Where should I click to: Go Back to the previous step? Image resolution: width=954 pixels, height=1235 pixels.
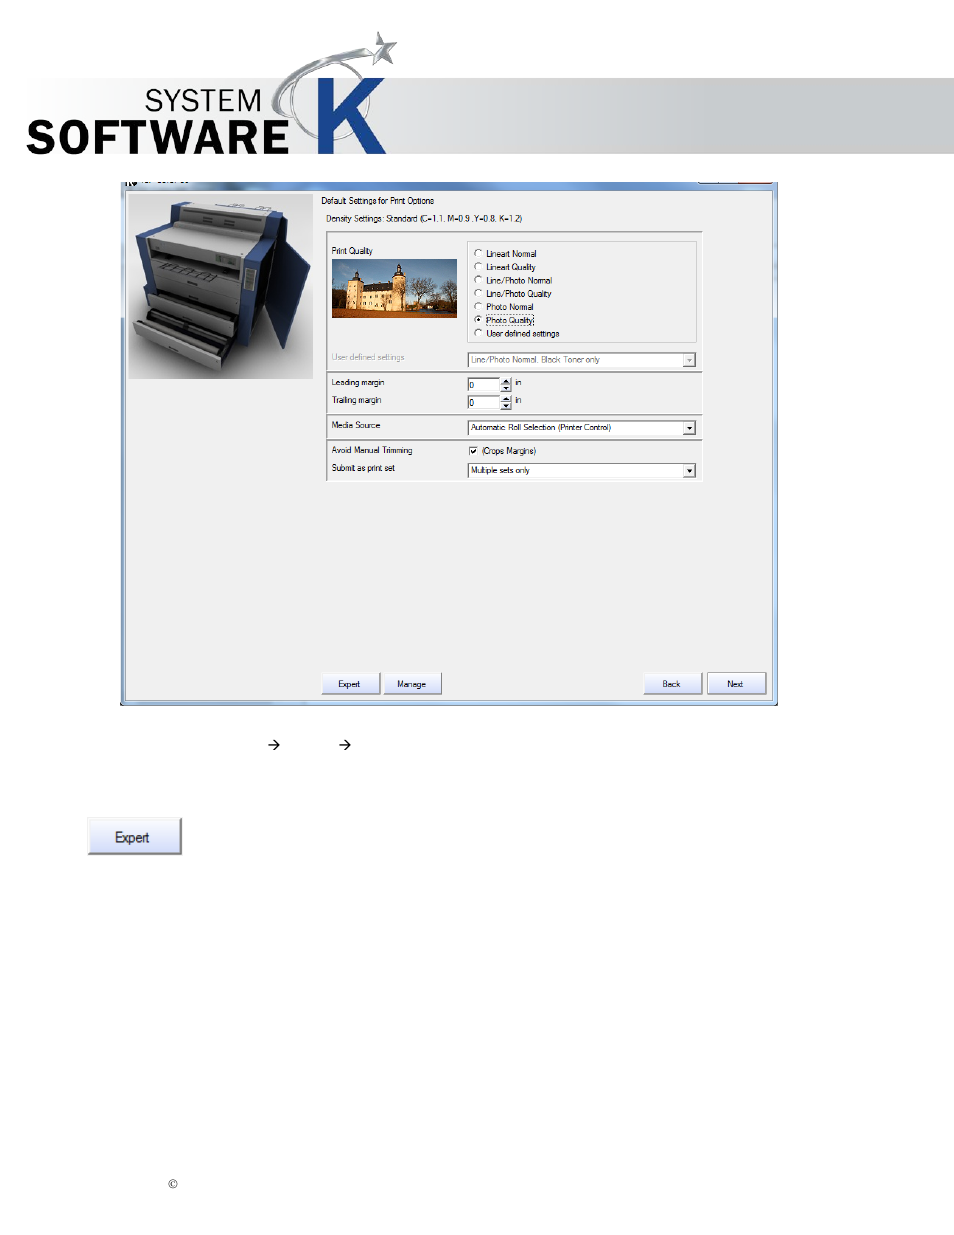672,684
